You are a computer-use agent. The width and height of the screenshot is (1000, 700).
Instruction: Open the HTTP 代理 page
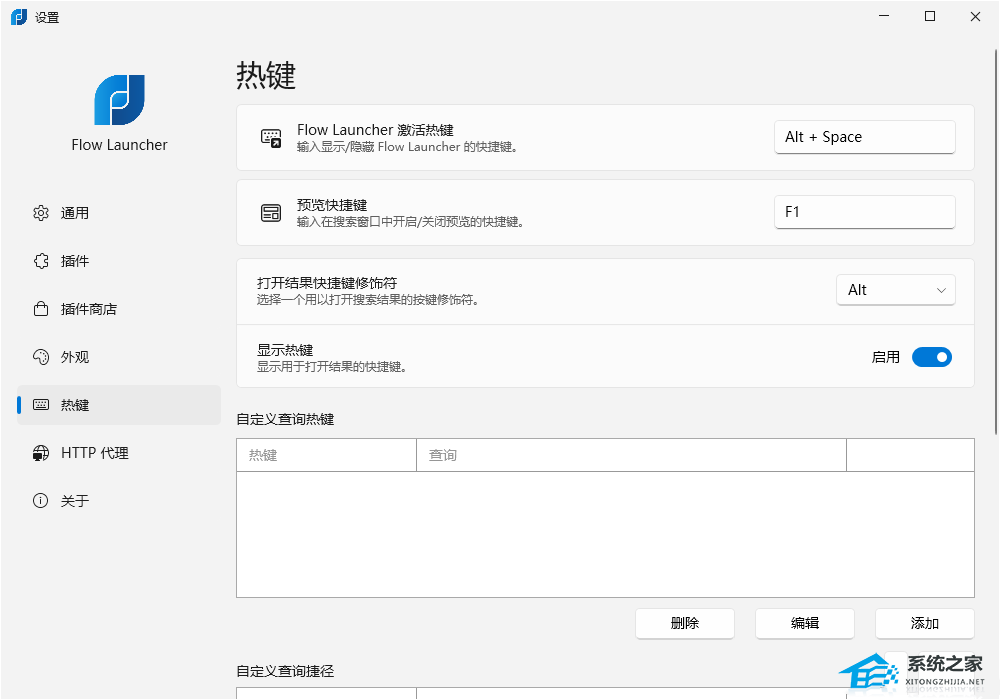[119, 453]
